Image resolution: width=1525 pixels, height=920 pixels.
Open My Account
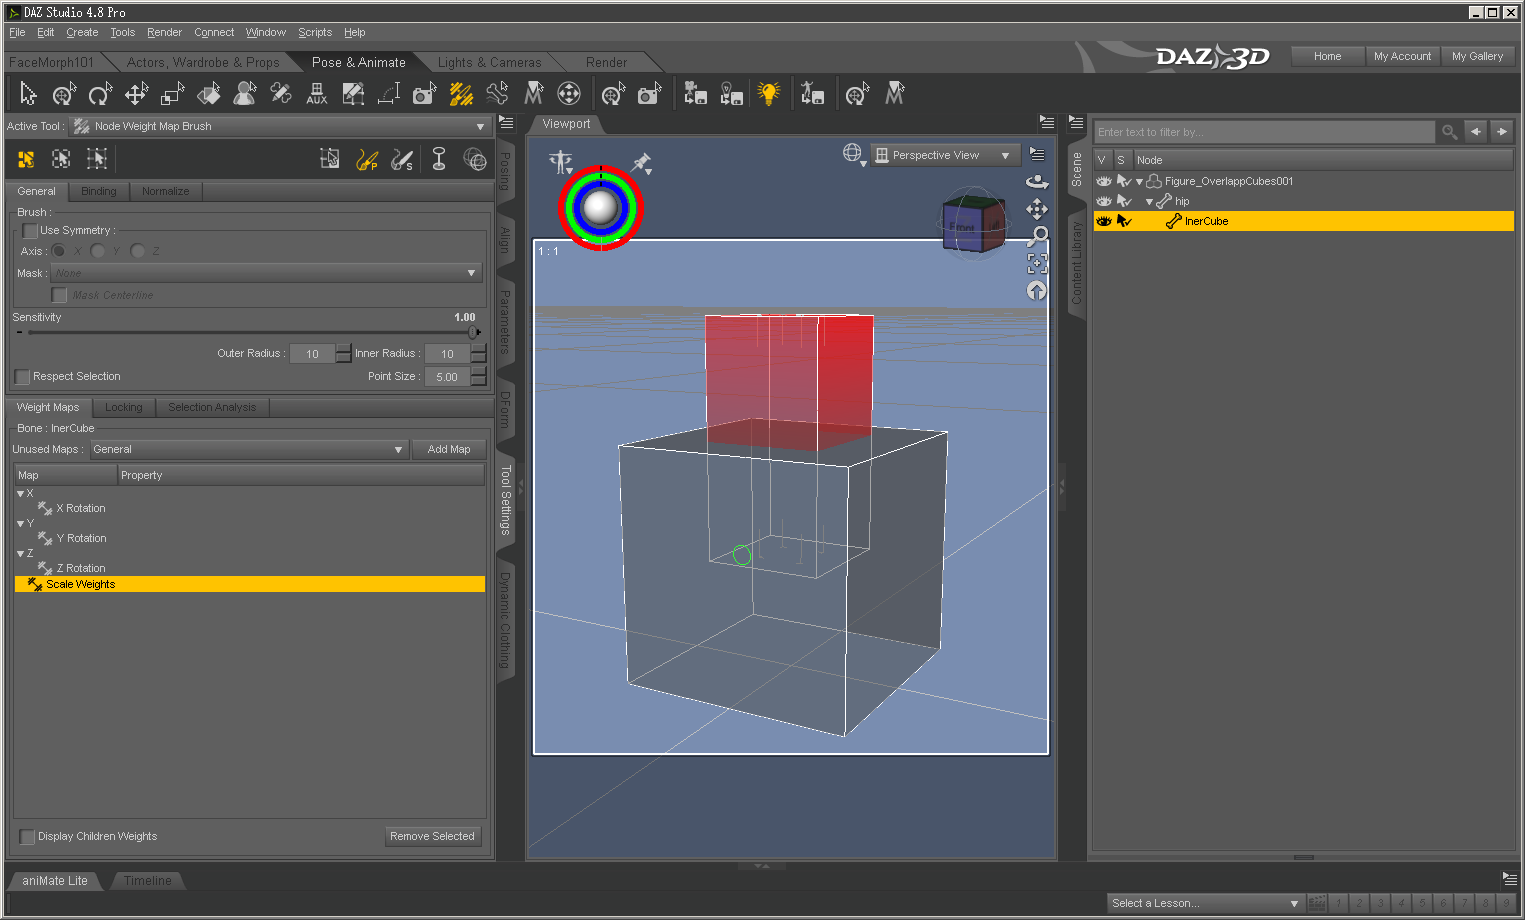coord(1402,56)
